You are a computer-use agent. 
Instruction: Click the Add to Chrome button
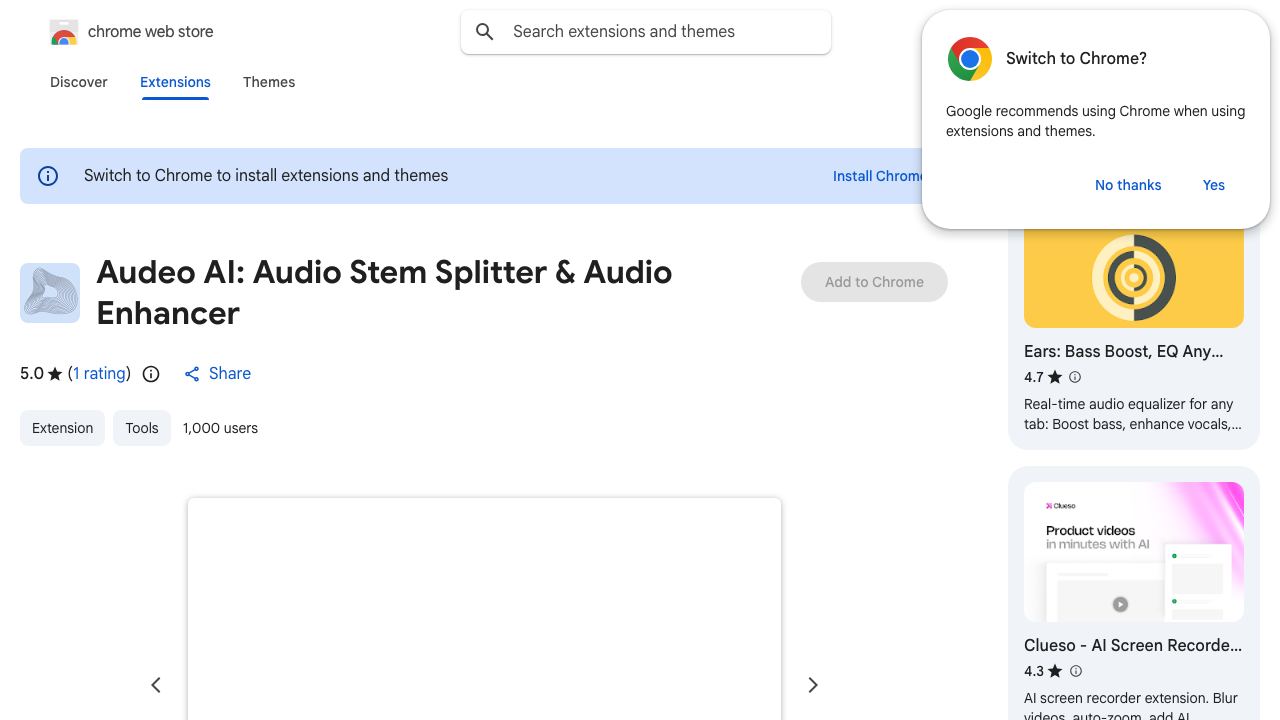pos(874,282)
